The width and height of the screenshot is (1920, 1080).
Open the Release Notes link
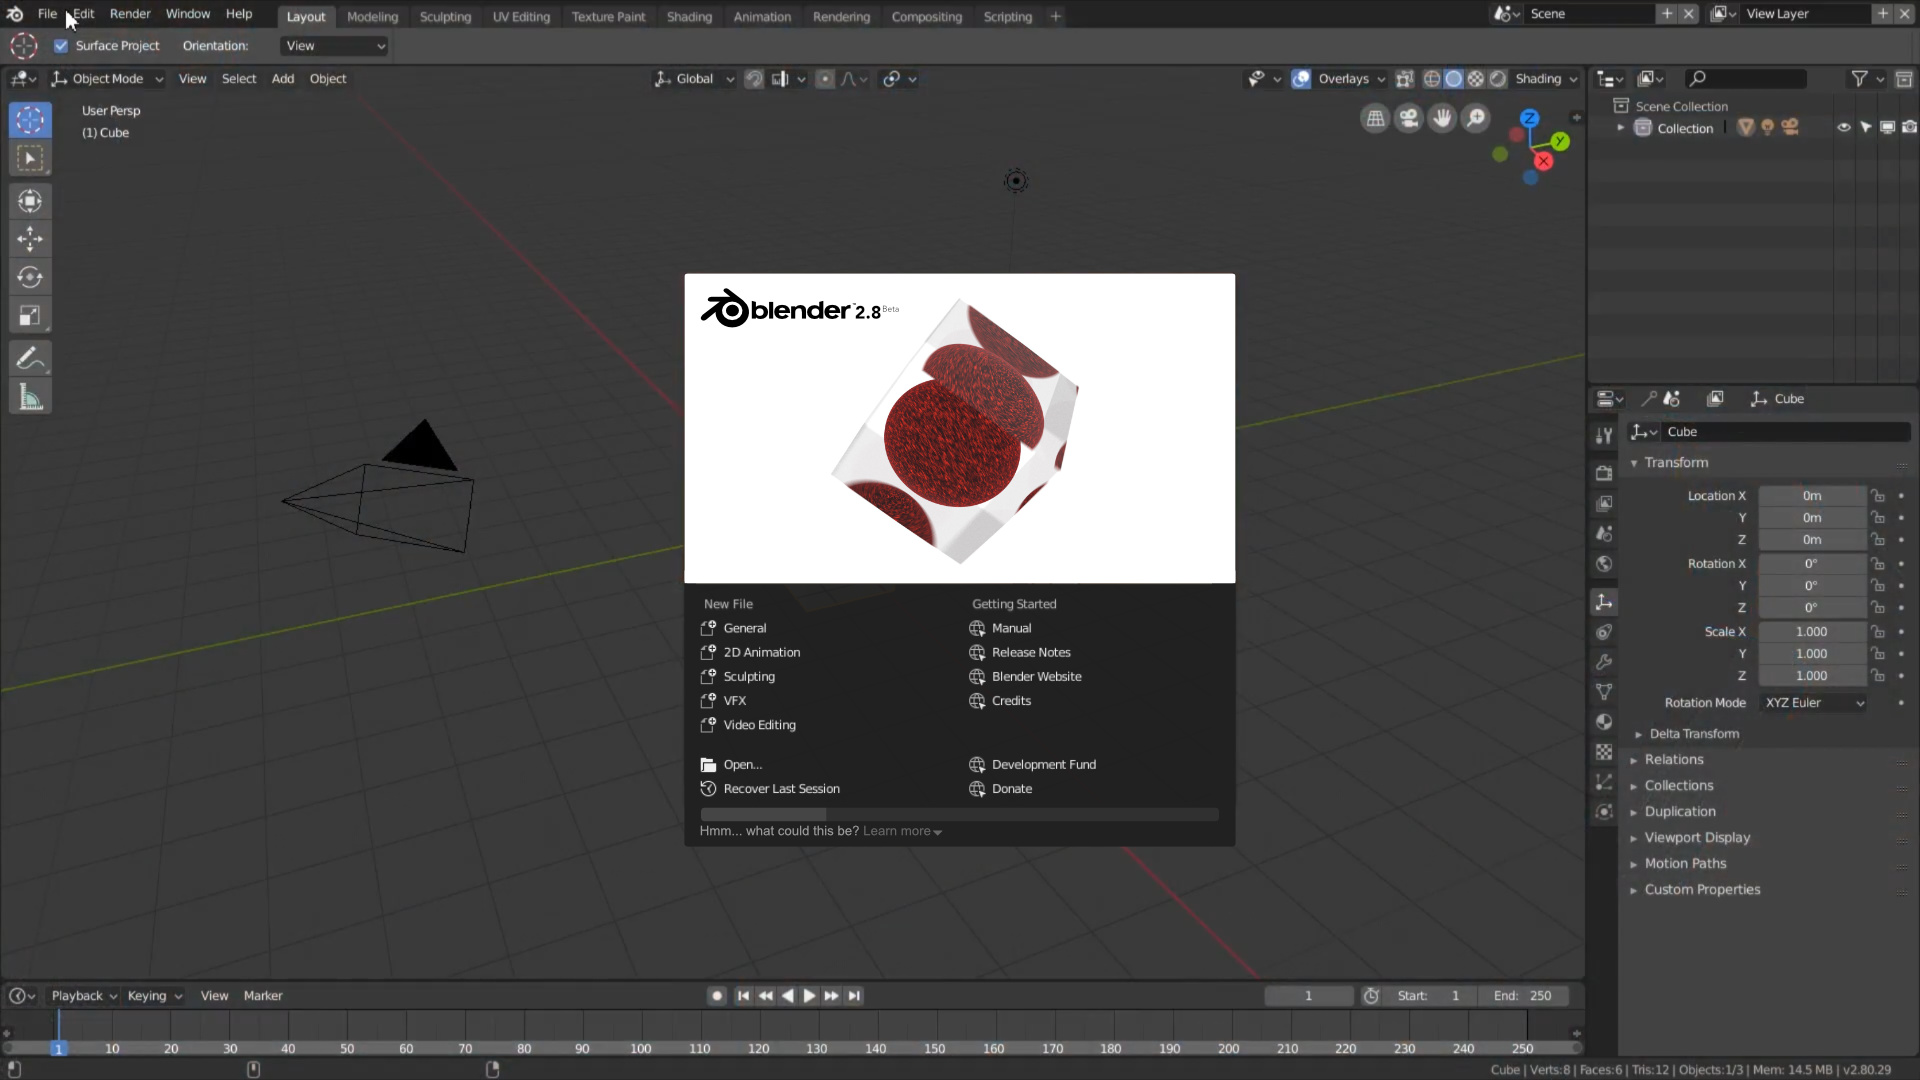point(1030,652)
